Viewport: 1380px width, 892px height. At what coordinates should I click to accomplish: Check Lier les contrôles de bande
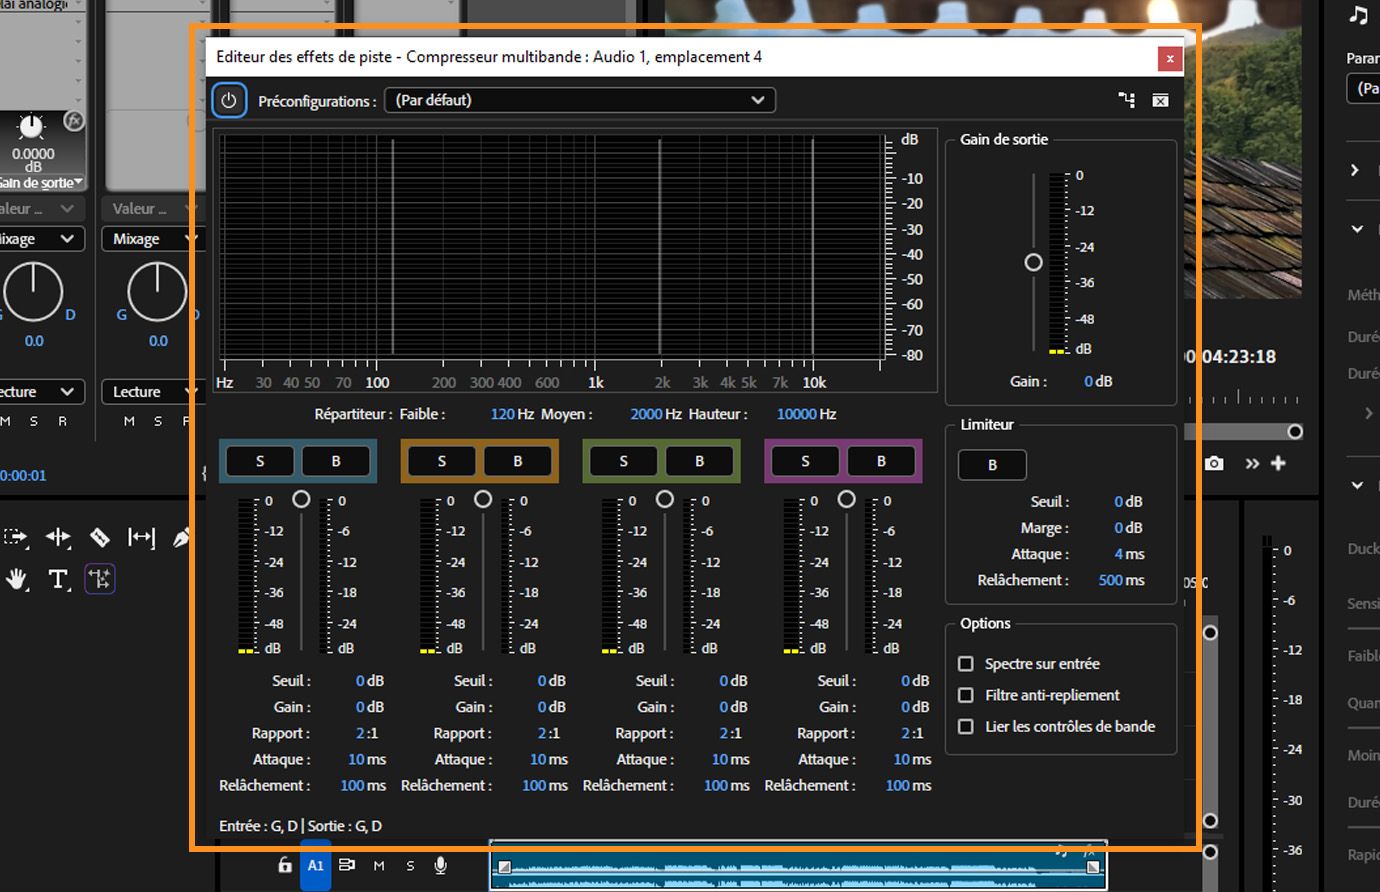coord(966,726)
